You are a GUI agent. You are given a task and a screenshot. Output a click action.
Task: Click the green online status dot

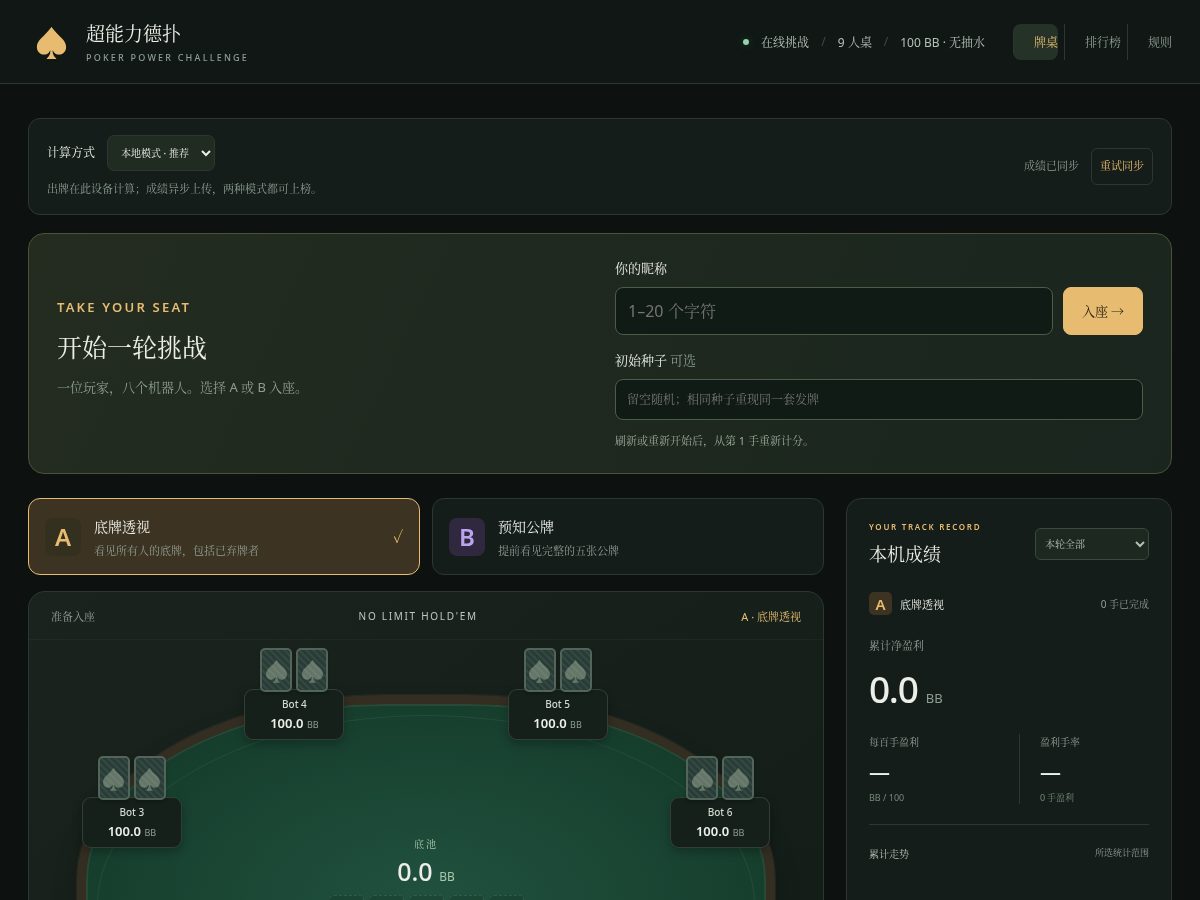[x=746, y=42]
